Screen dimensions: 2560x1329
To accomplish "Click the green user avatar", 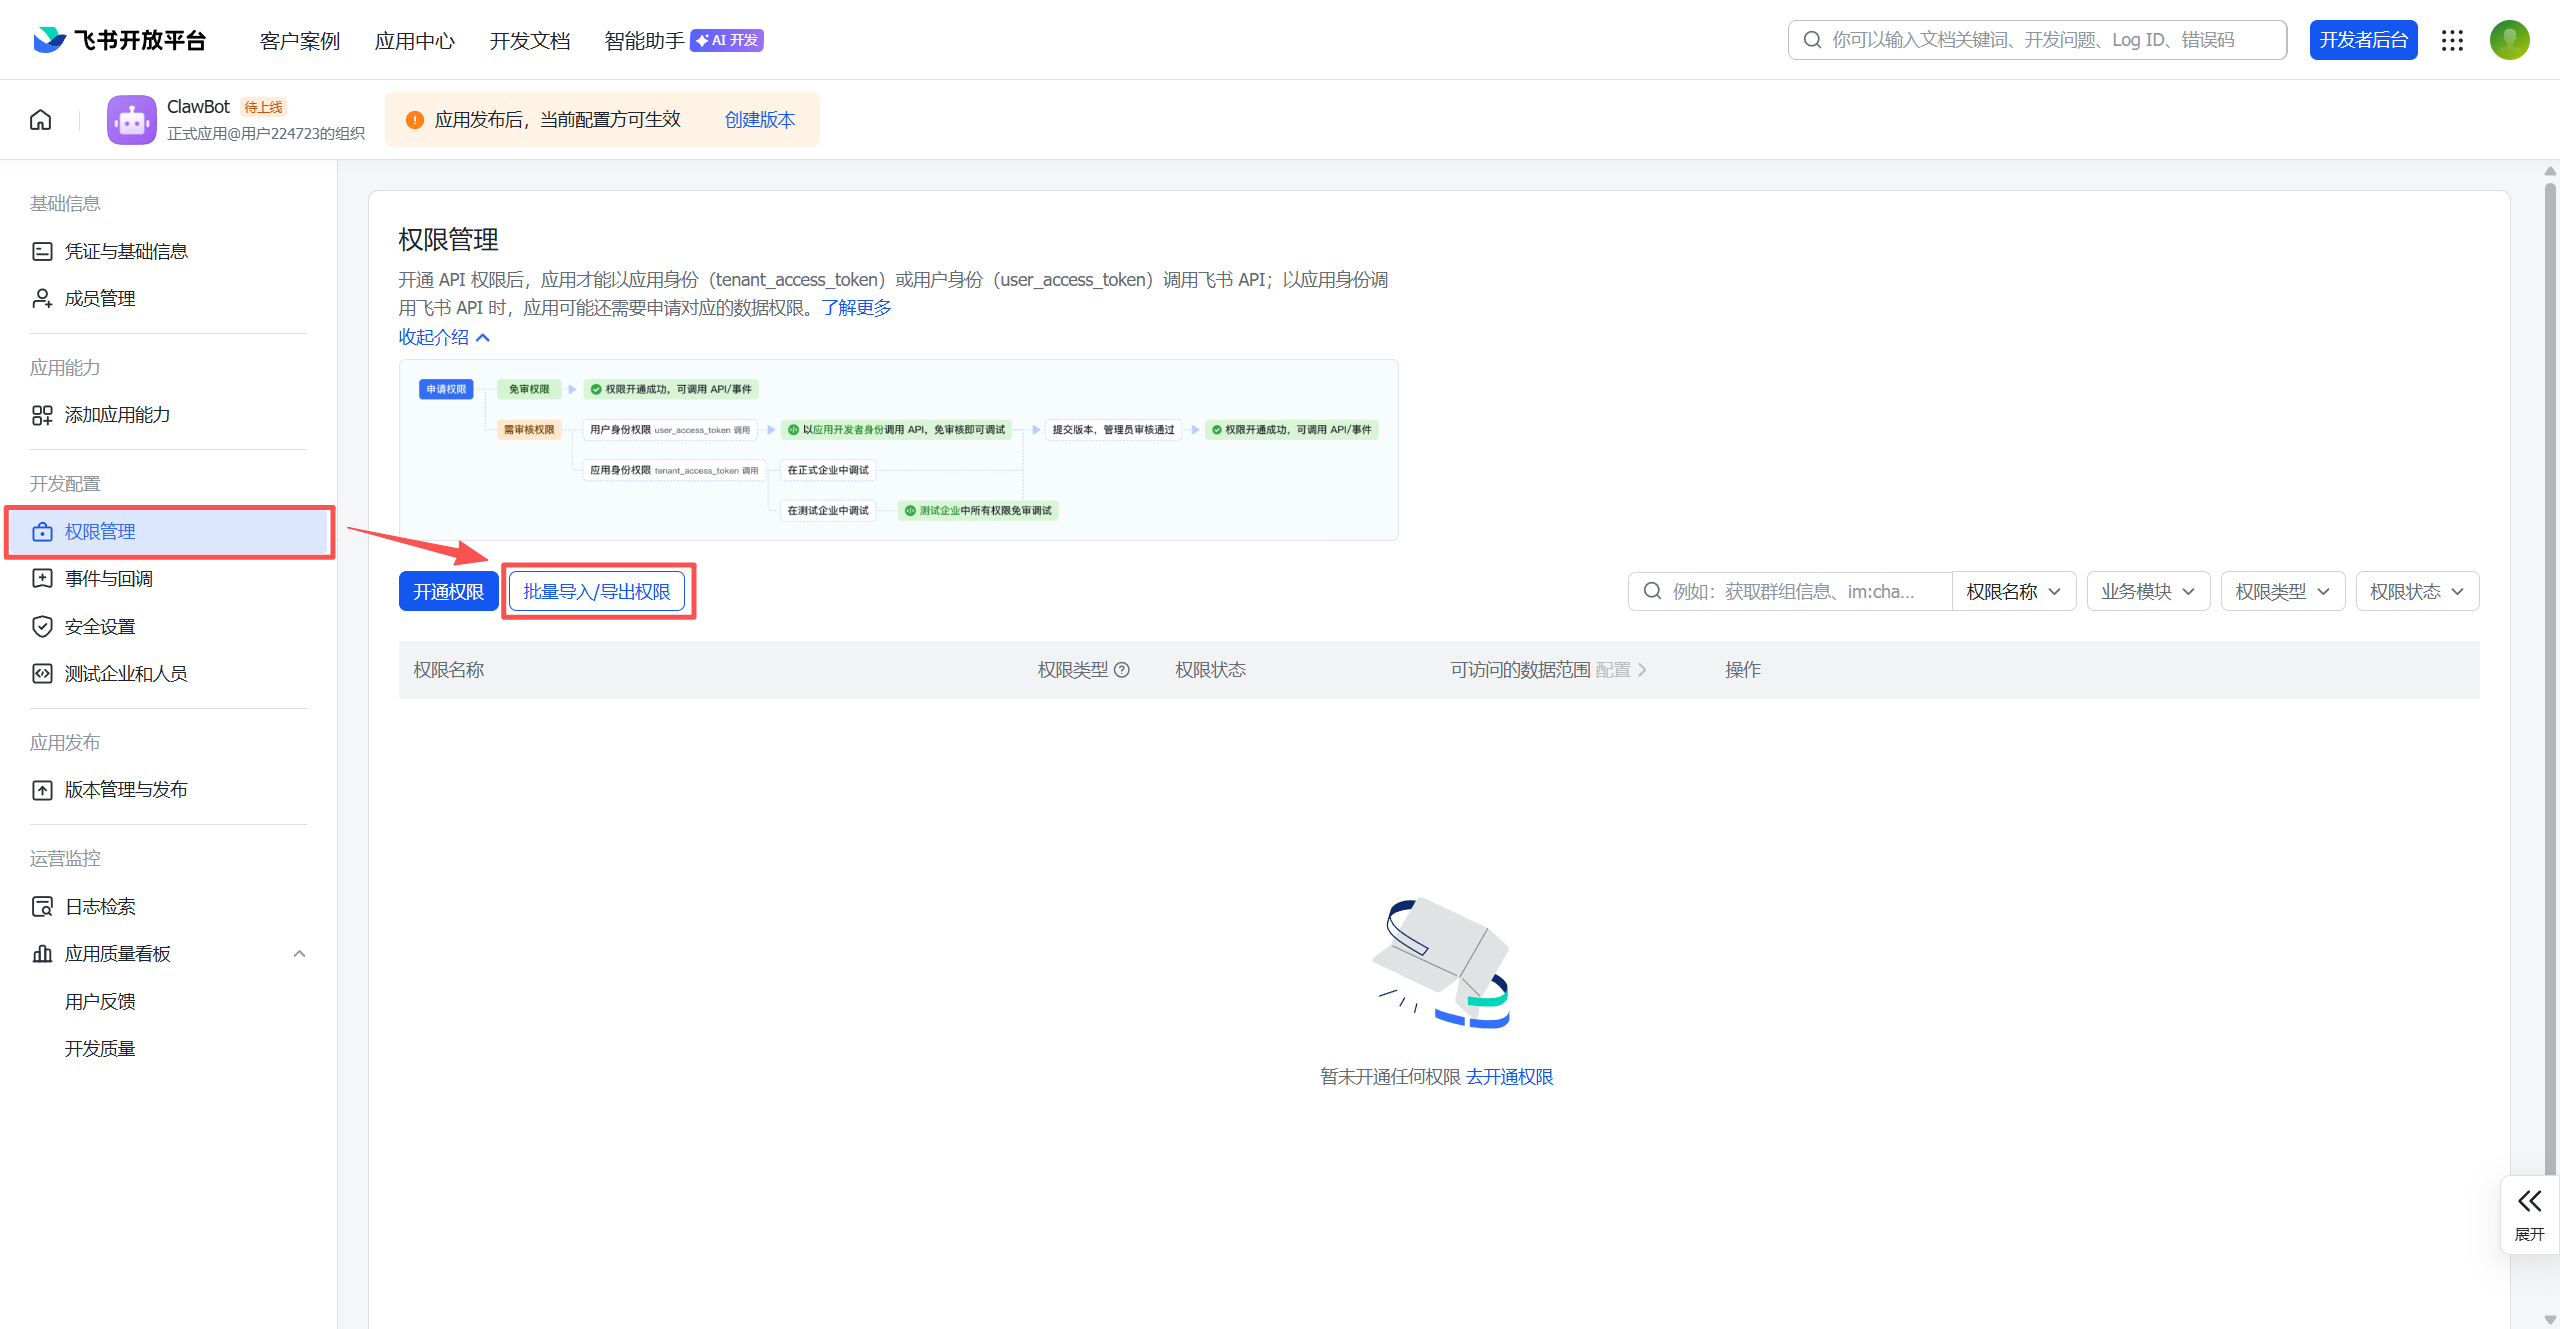I will (x=2509, y=40).
